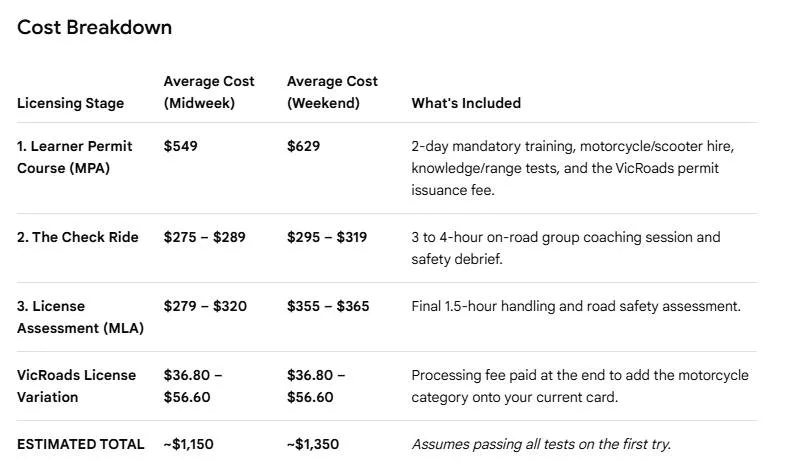The image size is (792, 474).
Task: Click the Average Cost (Midweek) column header
Action: point(209,92)
